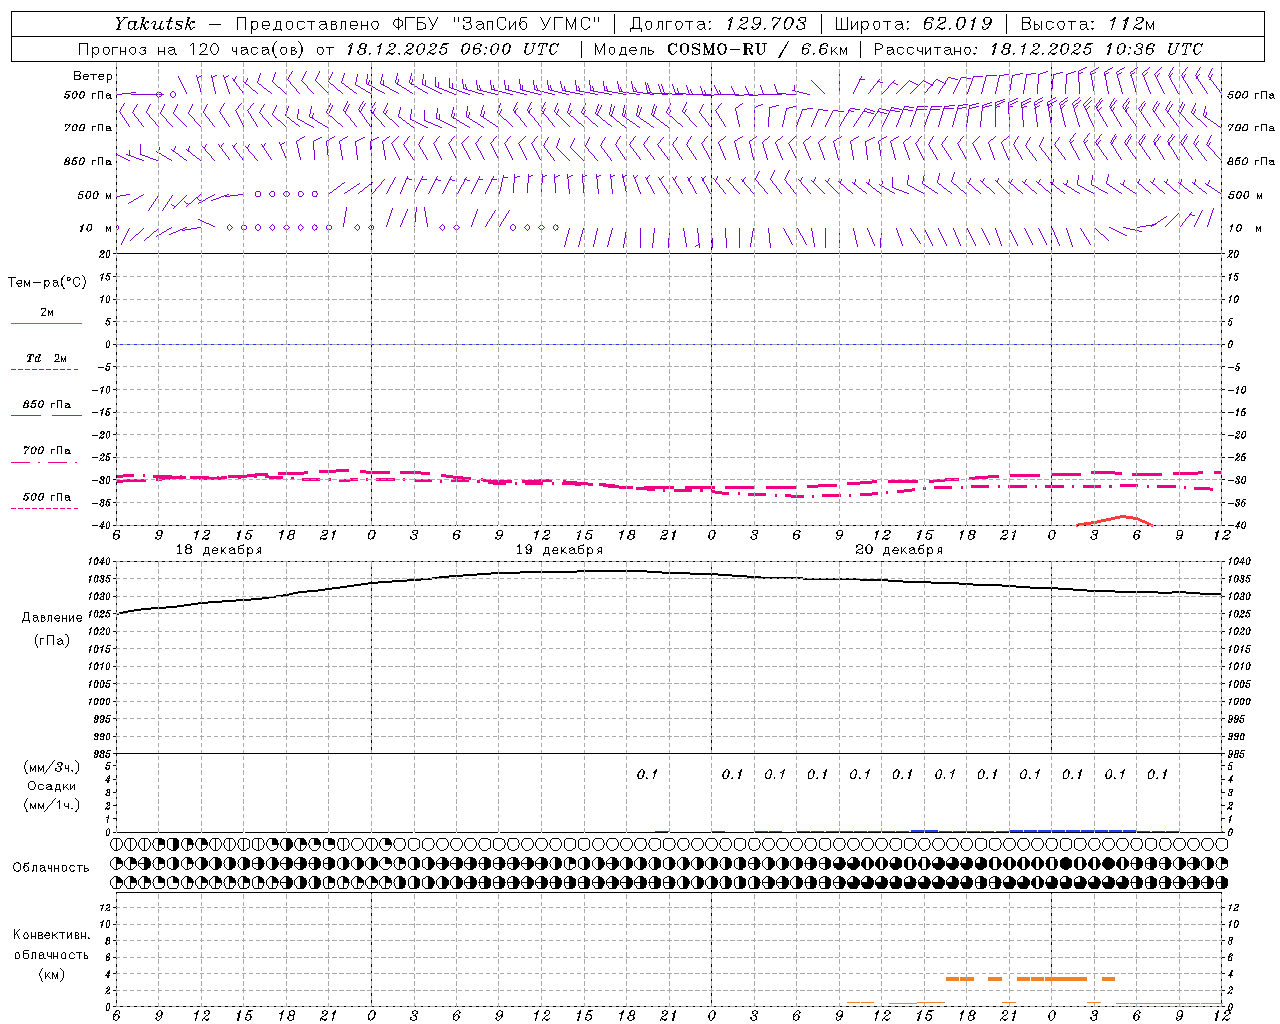Select the Высота: 112м elevation field
Screen dimensions: 1280x1024
[1088, 24]
